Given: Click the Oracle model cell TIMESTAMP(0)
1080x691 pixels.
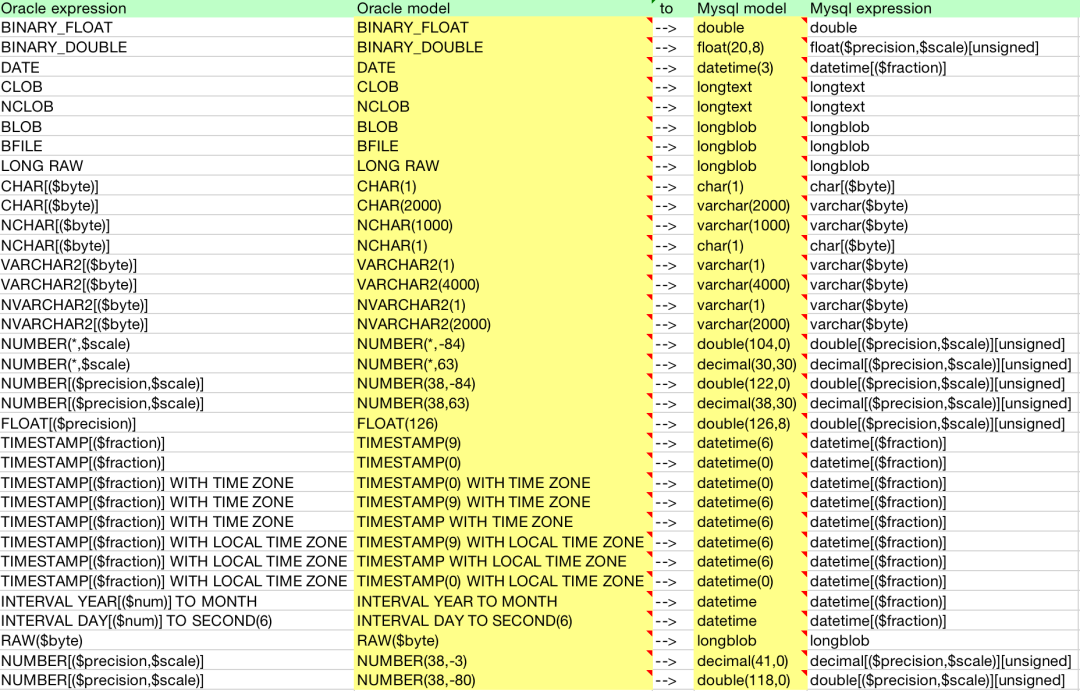Looking at the screenshot, I should click(x=503, y=463).
